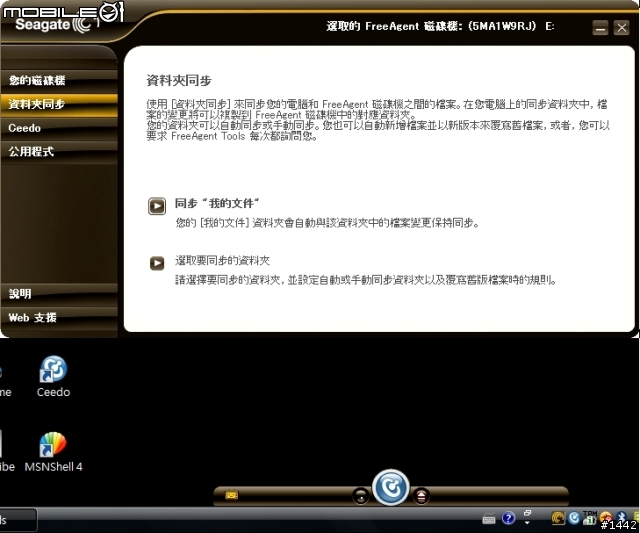The width and height of the screenshot is (640, 533).
Task: Open the Ceedo sidebar section
Action: 59,128
